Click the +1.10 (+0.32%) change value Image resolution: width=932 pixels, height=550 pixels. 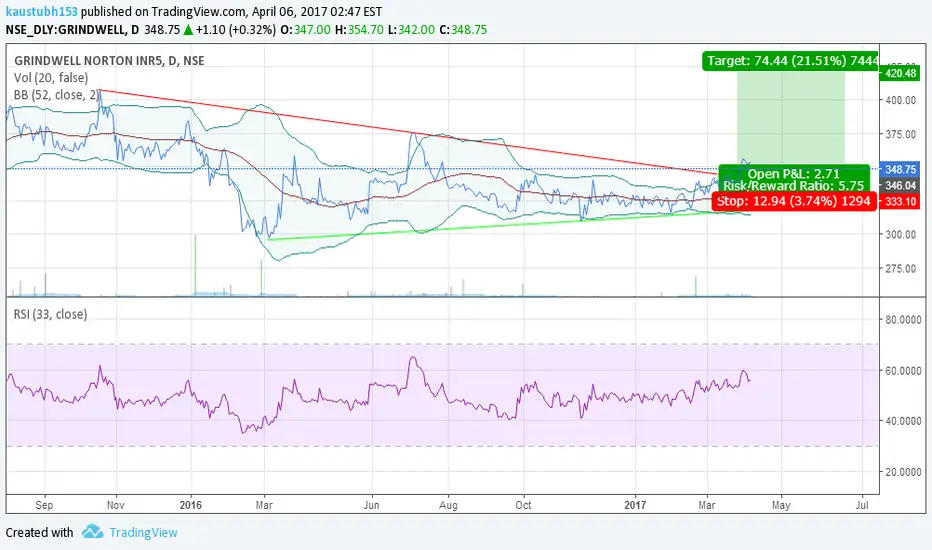[236, 30]
